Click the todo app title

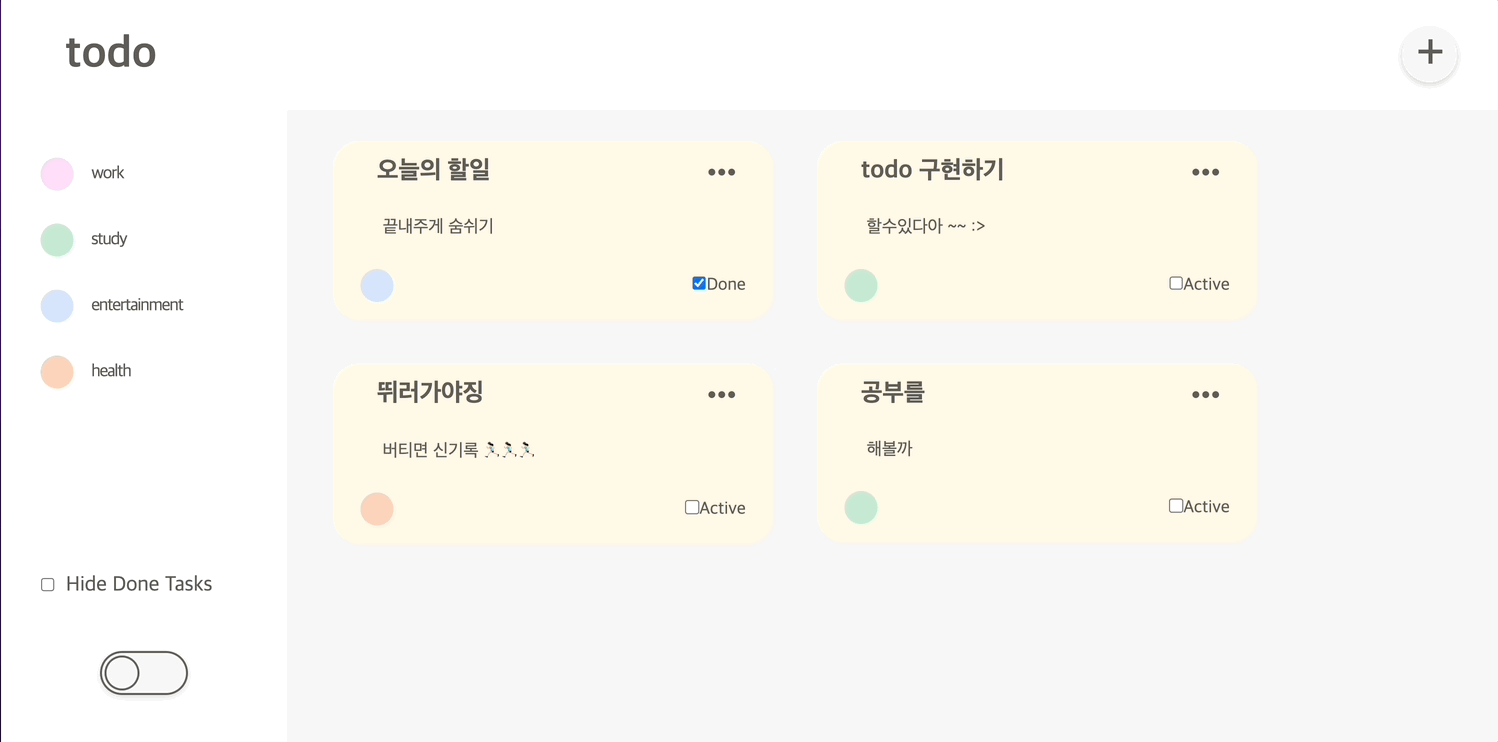coord(111,52)
